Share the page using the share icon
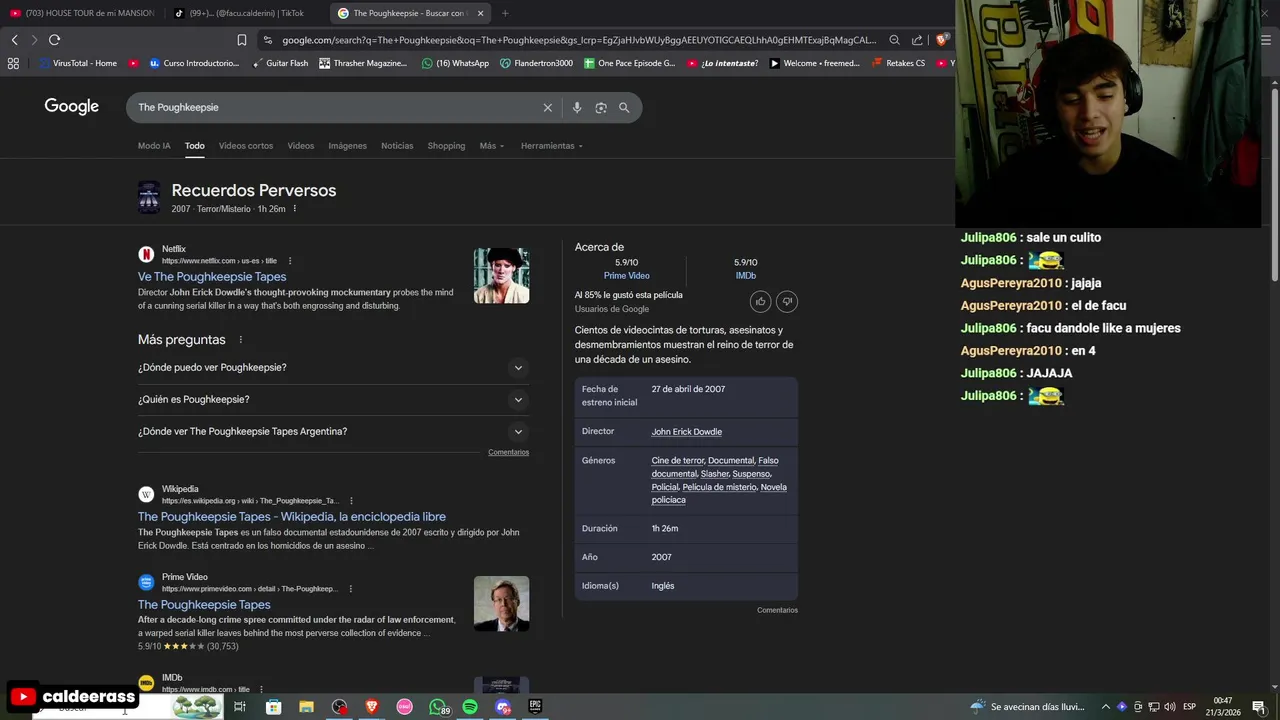Screen dimensions: 1280x720 point(917,40)
